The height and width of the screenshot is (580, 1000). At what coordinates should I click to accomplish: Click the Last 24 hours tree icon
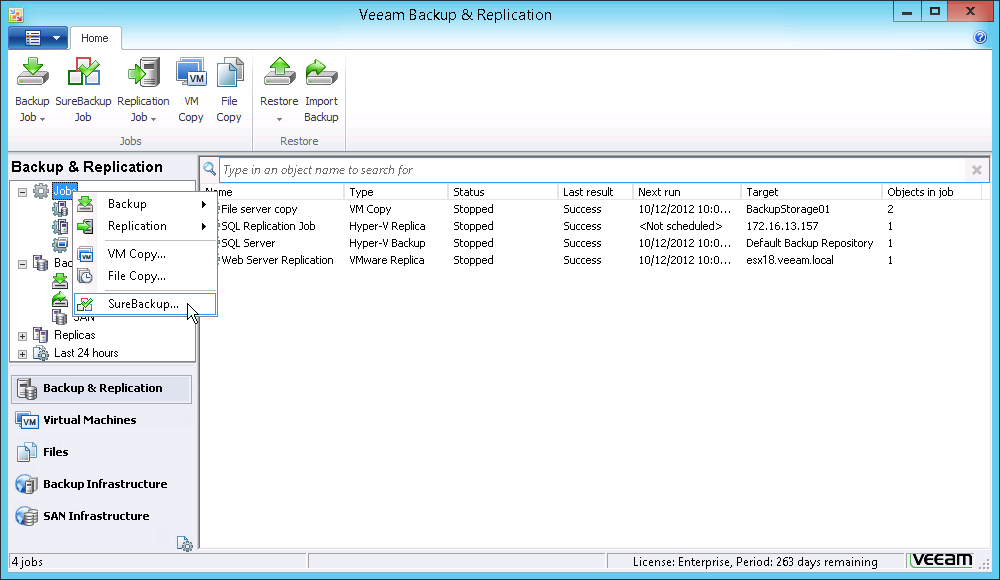pyautogui.click(x=41, y=353)
